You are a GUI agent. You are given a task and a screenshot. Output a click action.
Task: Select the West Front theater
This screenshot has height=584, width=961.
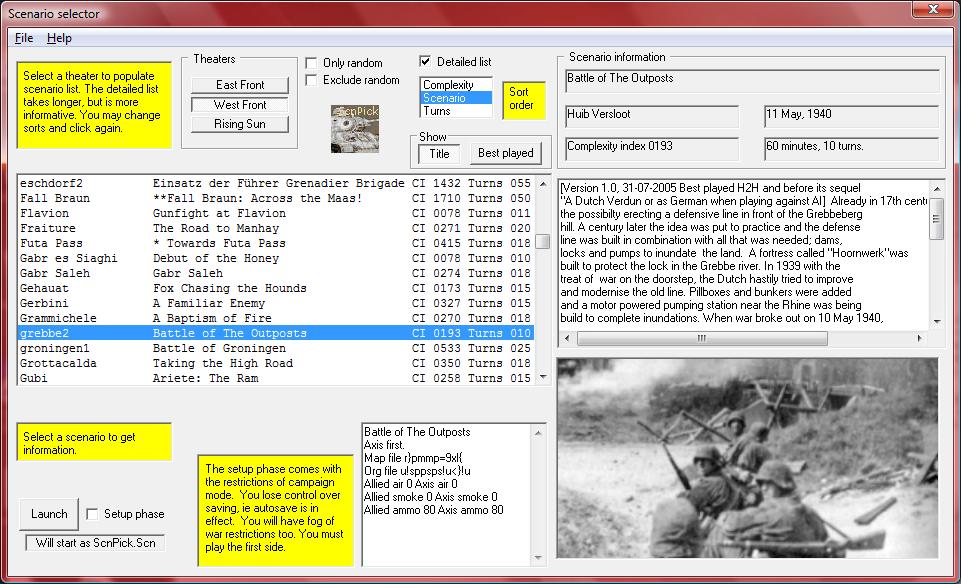pos(240,105)
